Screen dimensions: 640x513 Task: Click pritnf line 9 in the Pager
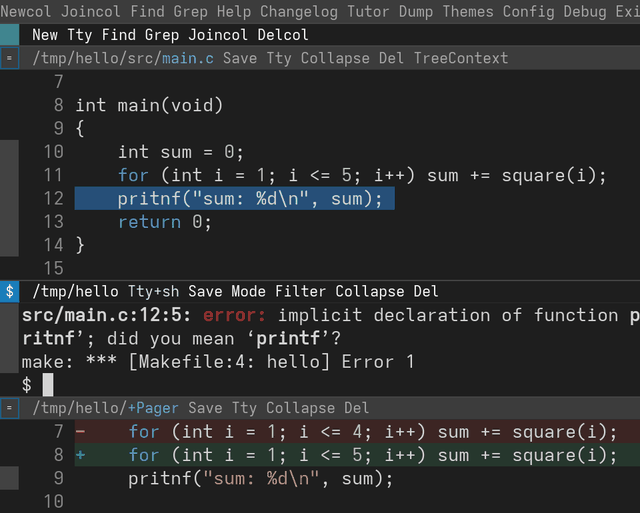260,478
